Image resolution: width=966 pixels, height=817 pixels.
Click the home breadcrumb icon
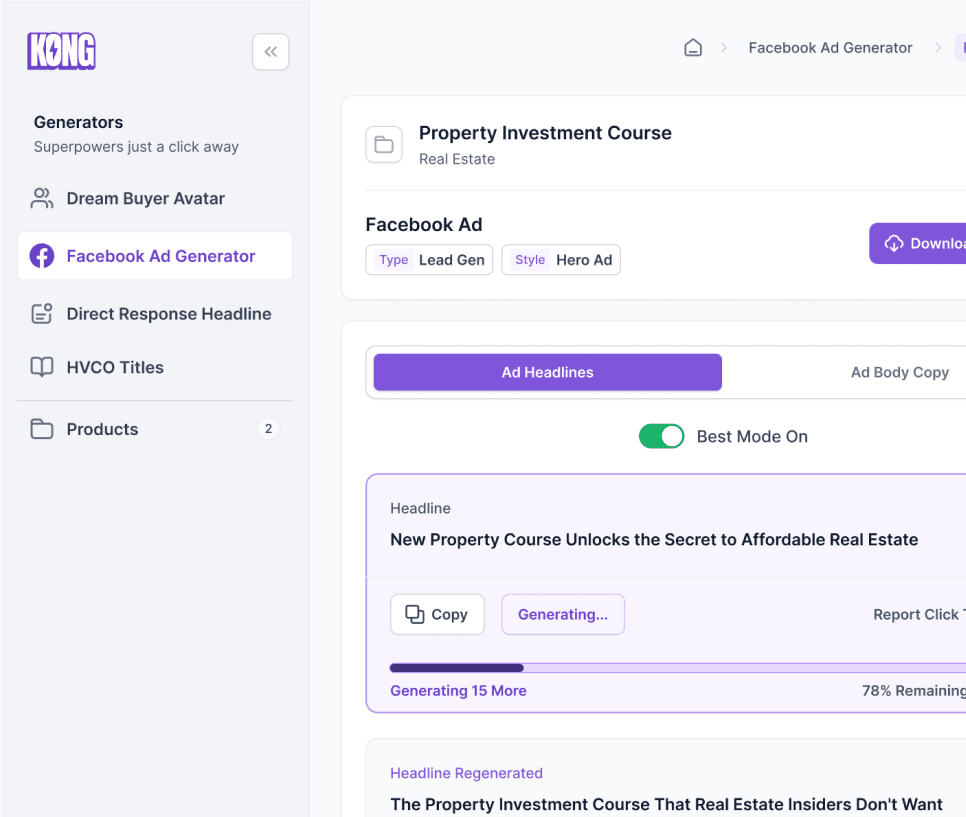(x=692, y=48)
